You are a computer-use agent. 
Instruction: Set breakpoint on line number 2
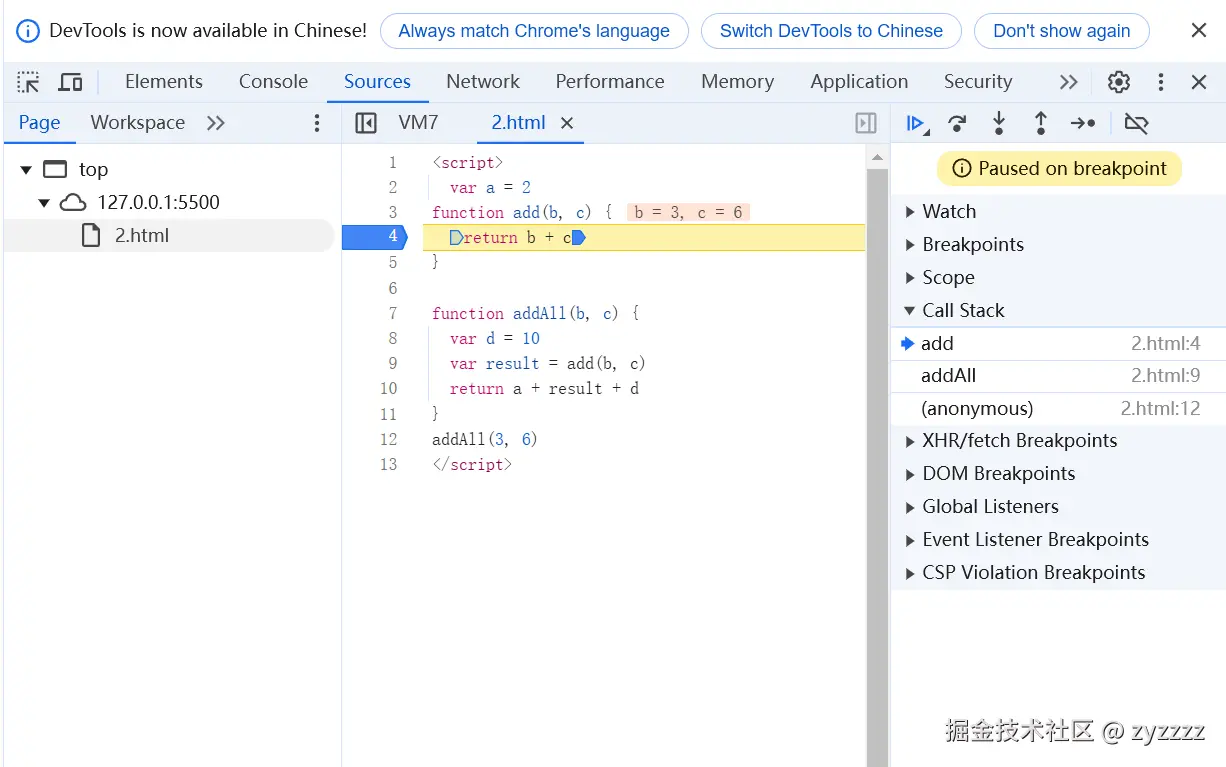tap(392, 187)
